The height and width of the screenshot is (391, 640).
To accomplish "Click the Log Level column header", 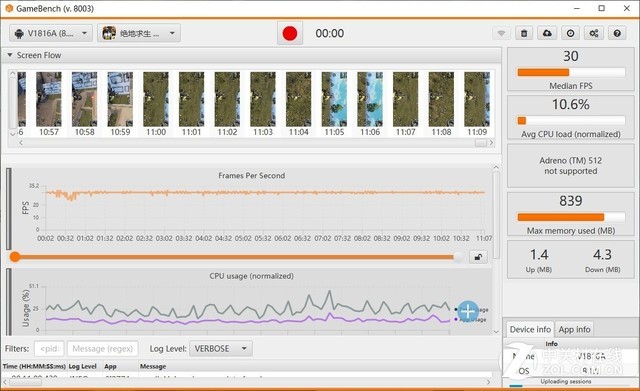I will 82,367.
